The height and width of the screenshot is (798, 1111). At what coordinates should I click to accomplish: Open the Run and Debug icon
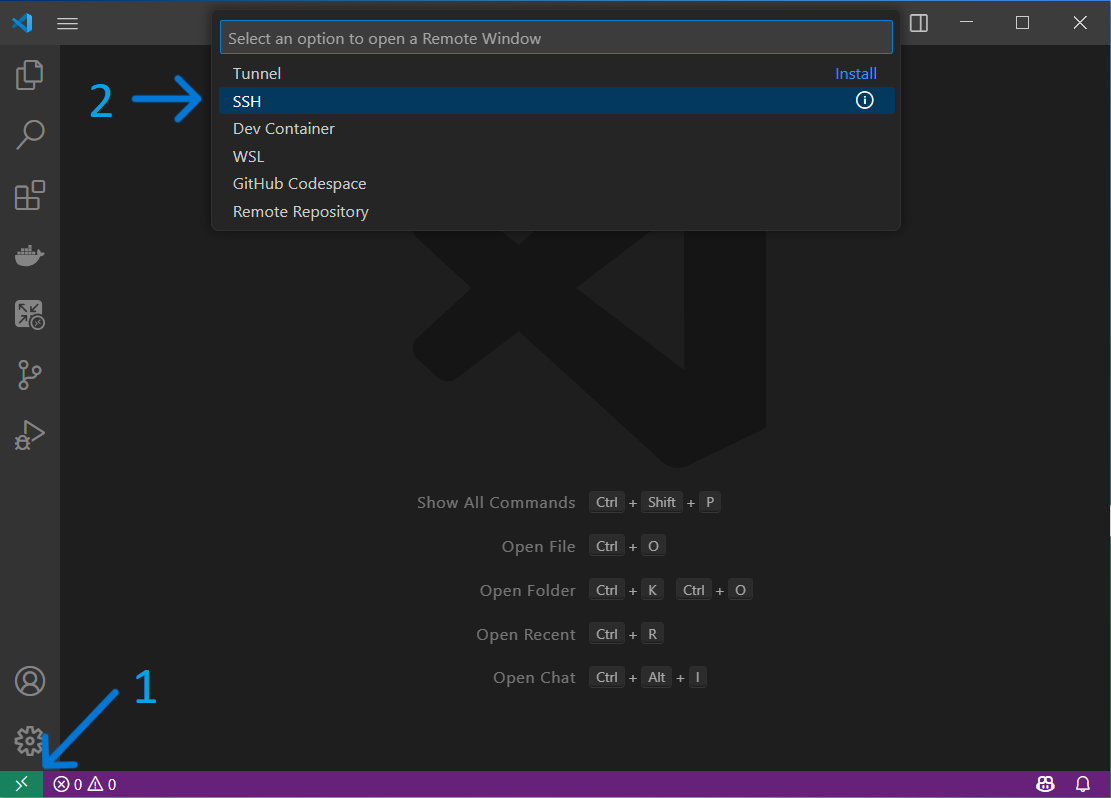[30, 436]
